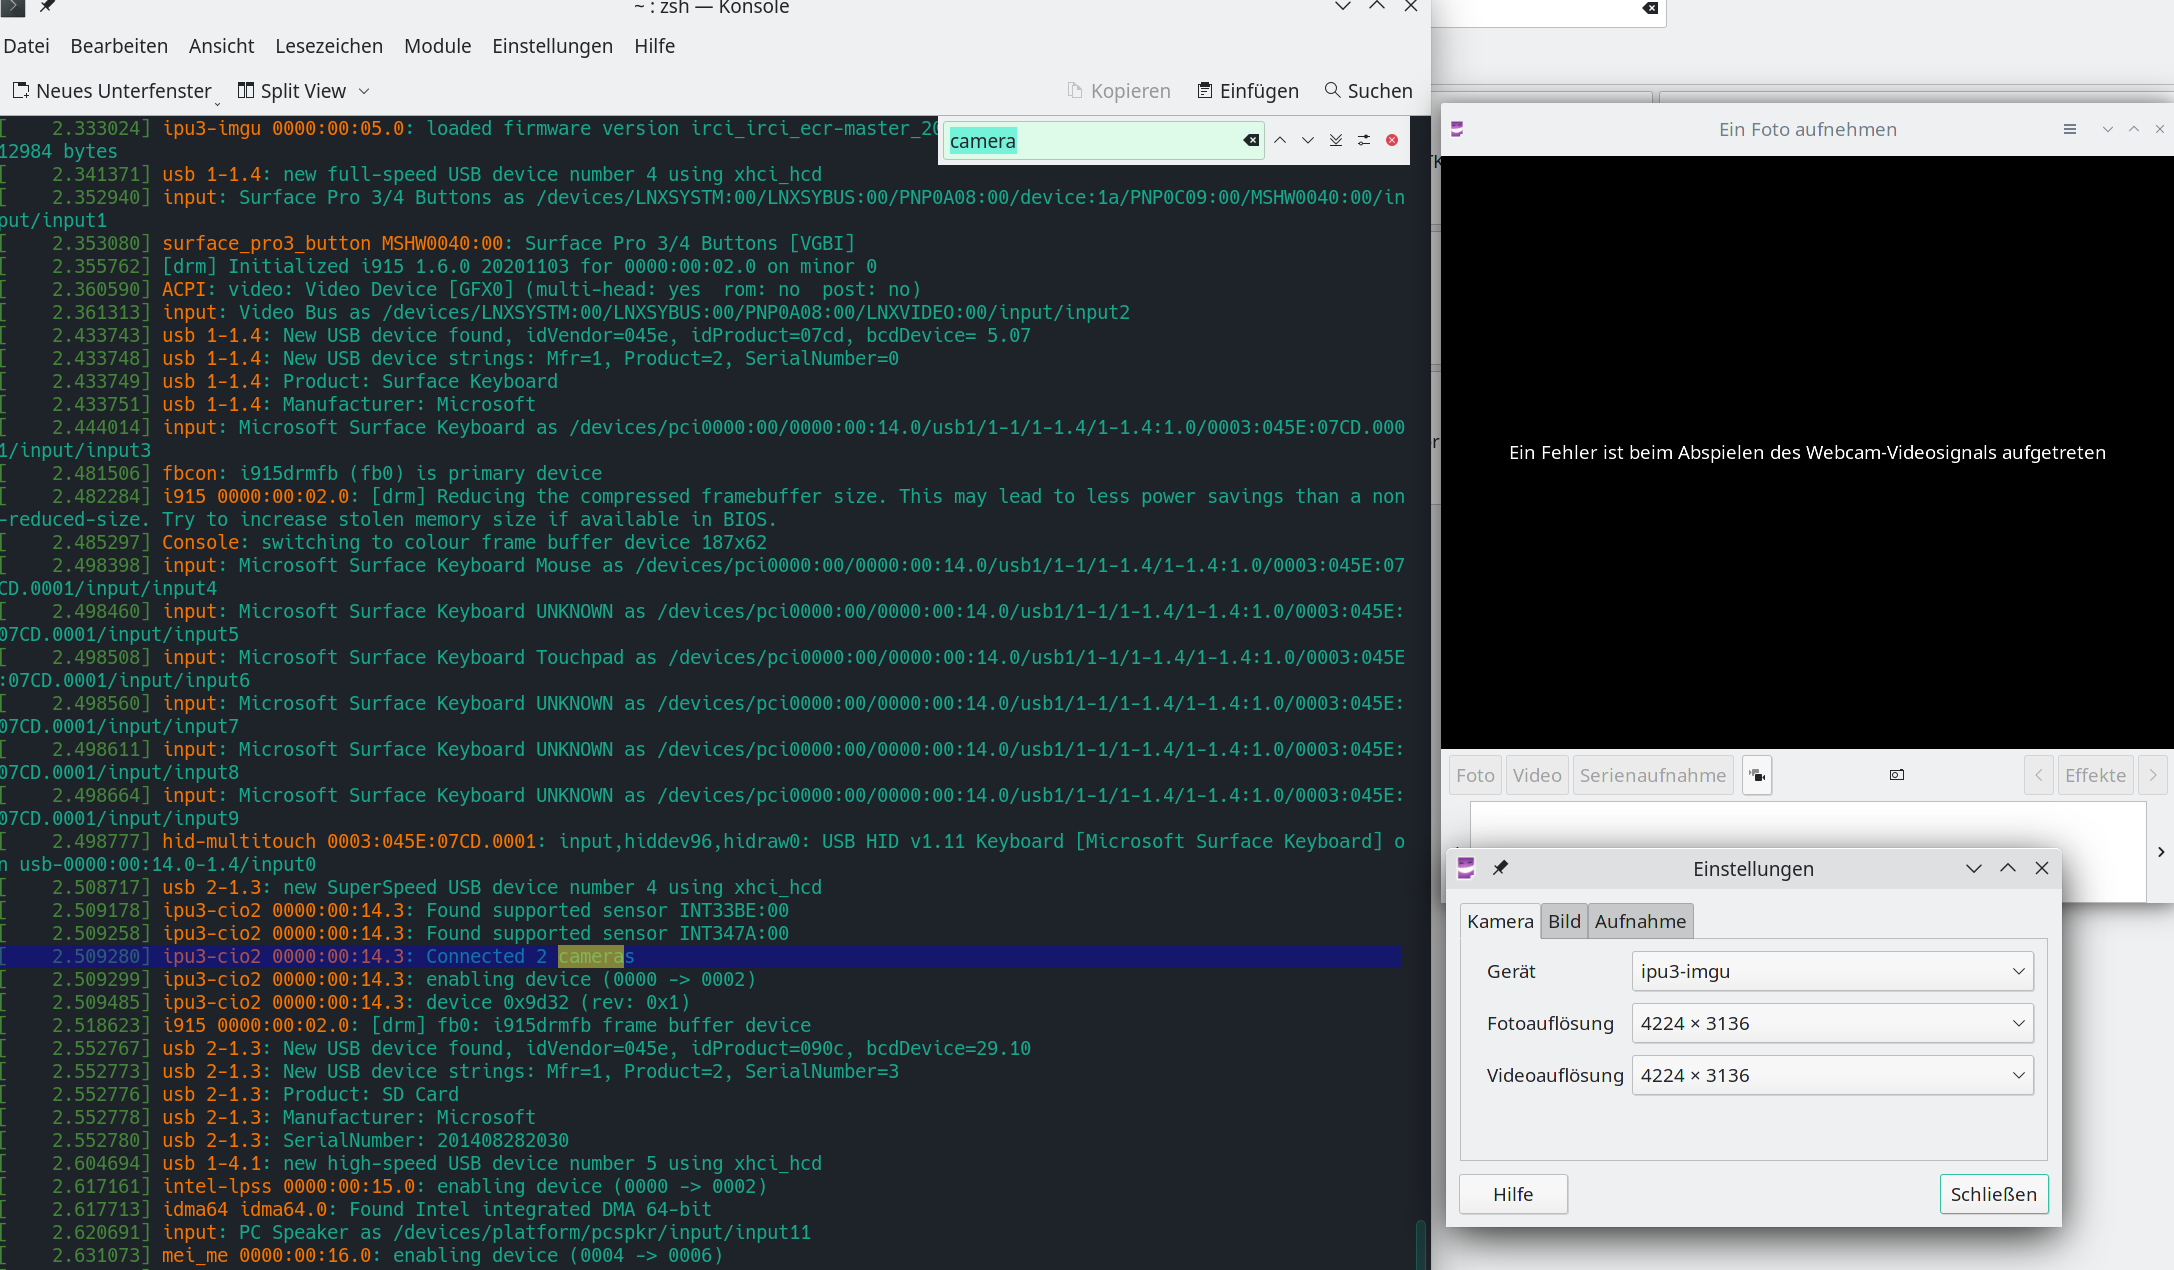
Task: Find next match with the down chevron
Action: (1308, 140)
